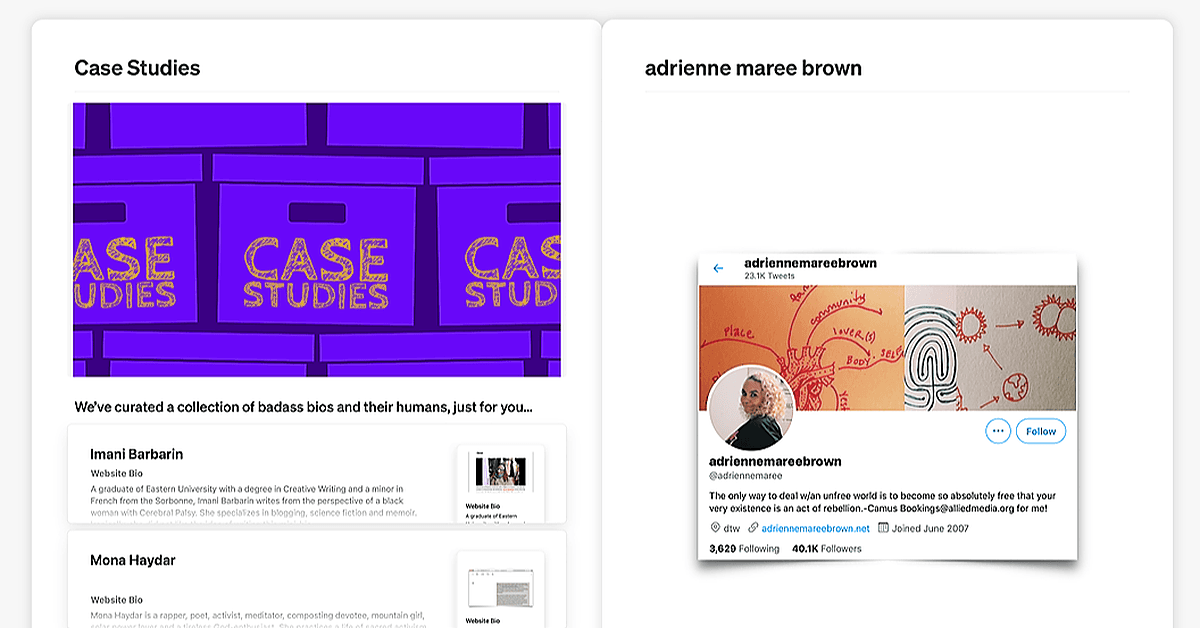The height and width of the screenshot is (628, 1200).
Task: Click the Follow button
Action: point(1041,431)
